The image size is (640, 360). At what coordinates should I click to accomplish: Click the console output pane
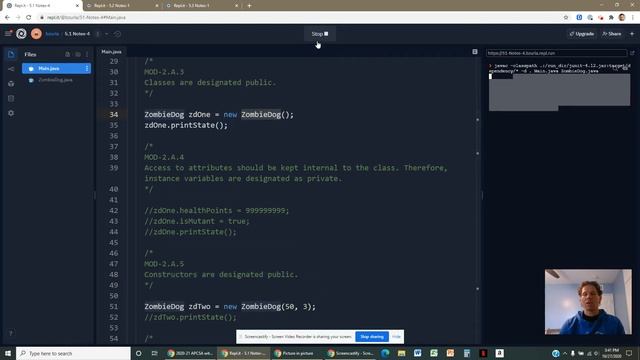pos(560,163)
